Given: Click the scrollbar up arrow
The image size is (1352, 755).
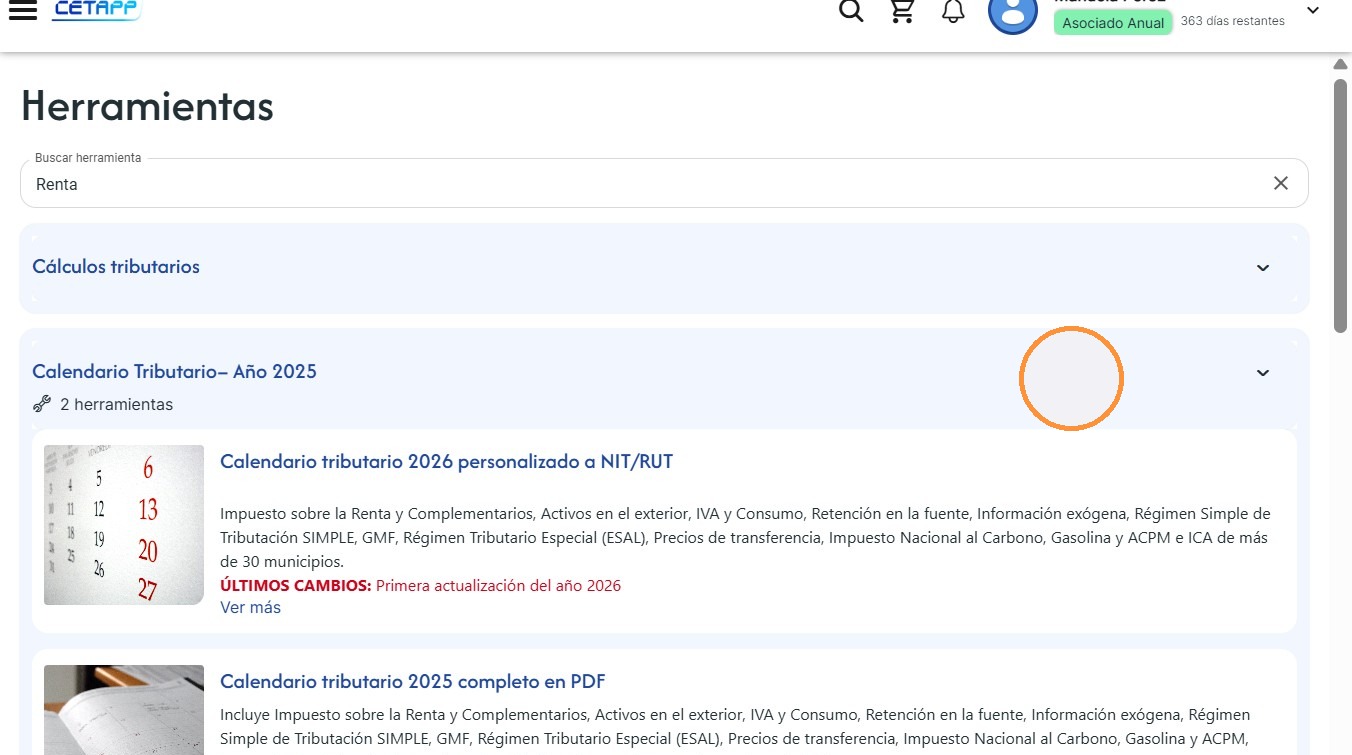Looking at the screenshot, I should click(1341, 64).
